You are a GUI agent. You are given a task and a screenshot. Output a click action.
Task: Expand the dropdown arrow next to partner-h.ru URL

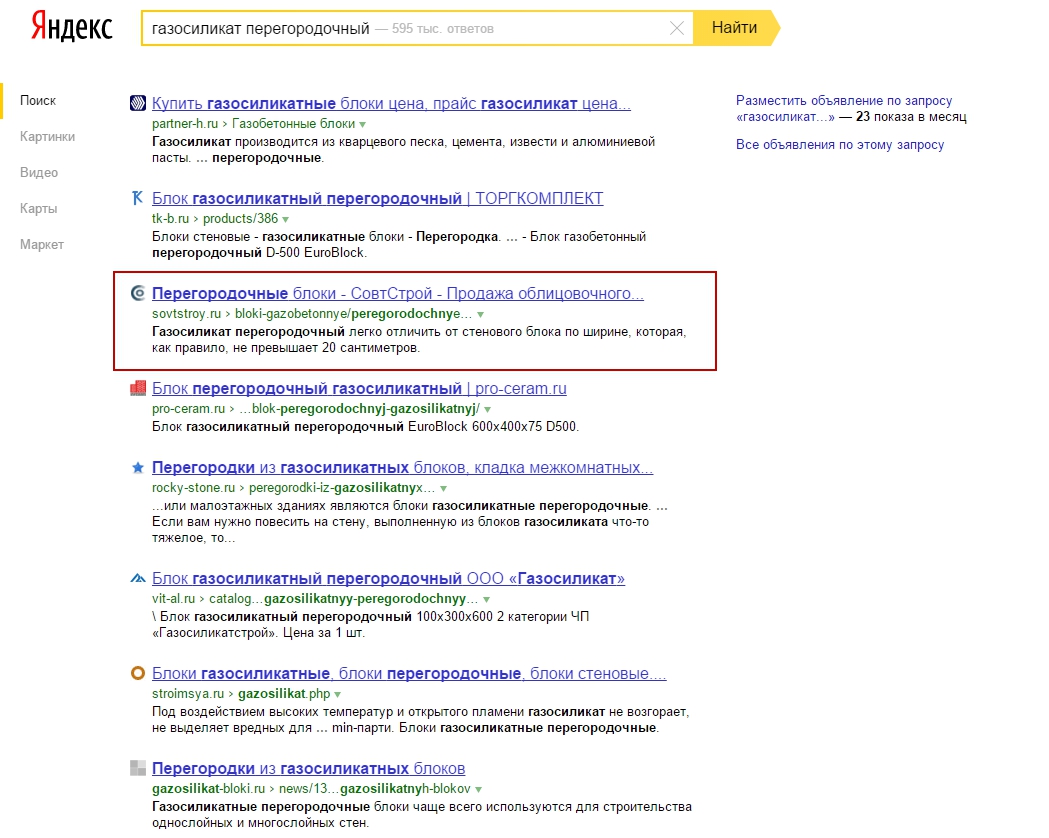tap(363, 124)
